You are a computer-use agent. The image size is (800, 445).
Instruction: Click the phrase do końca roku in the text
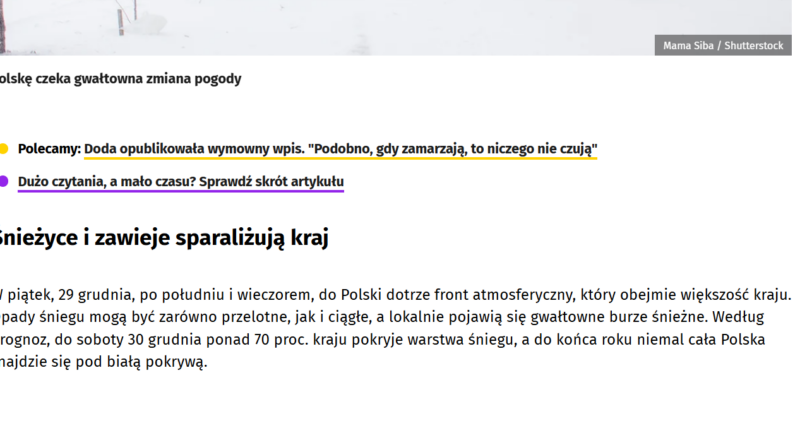point(593,340)
